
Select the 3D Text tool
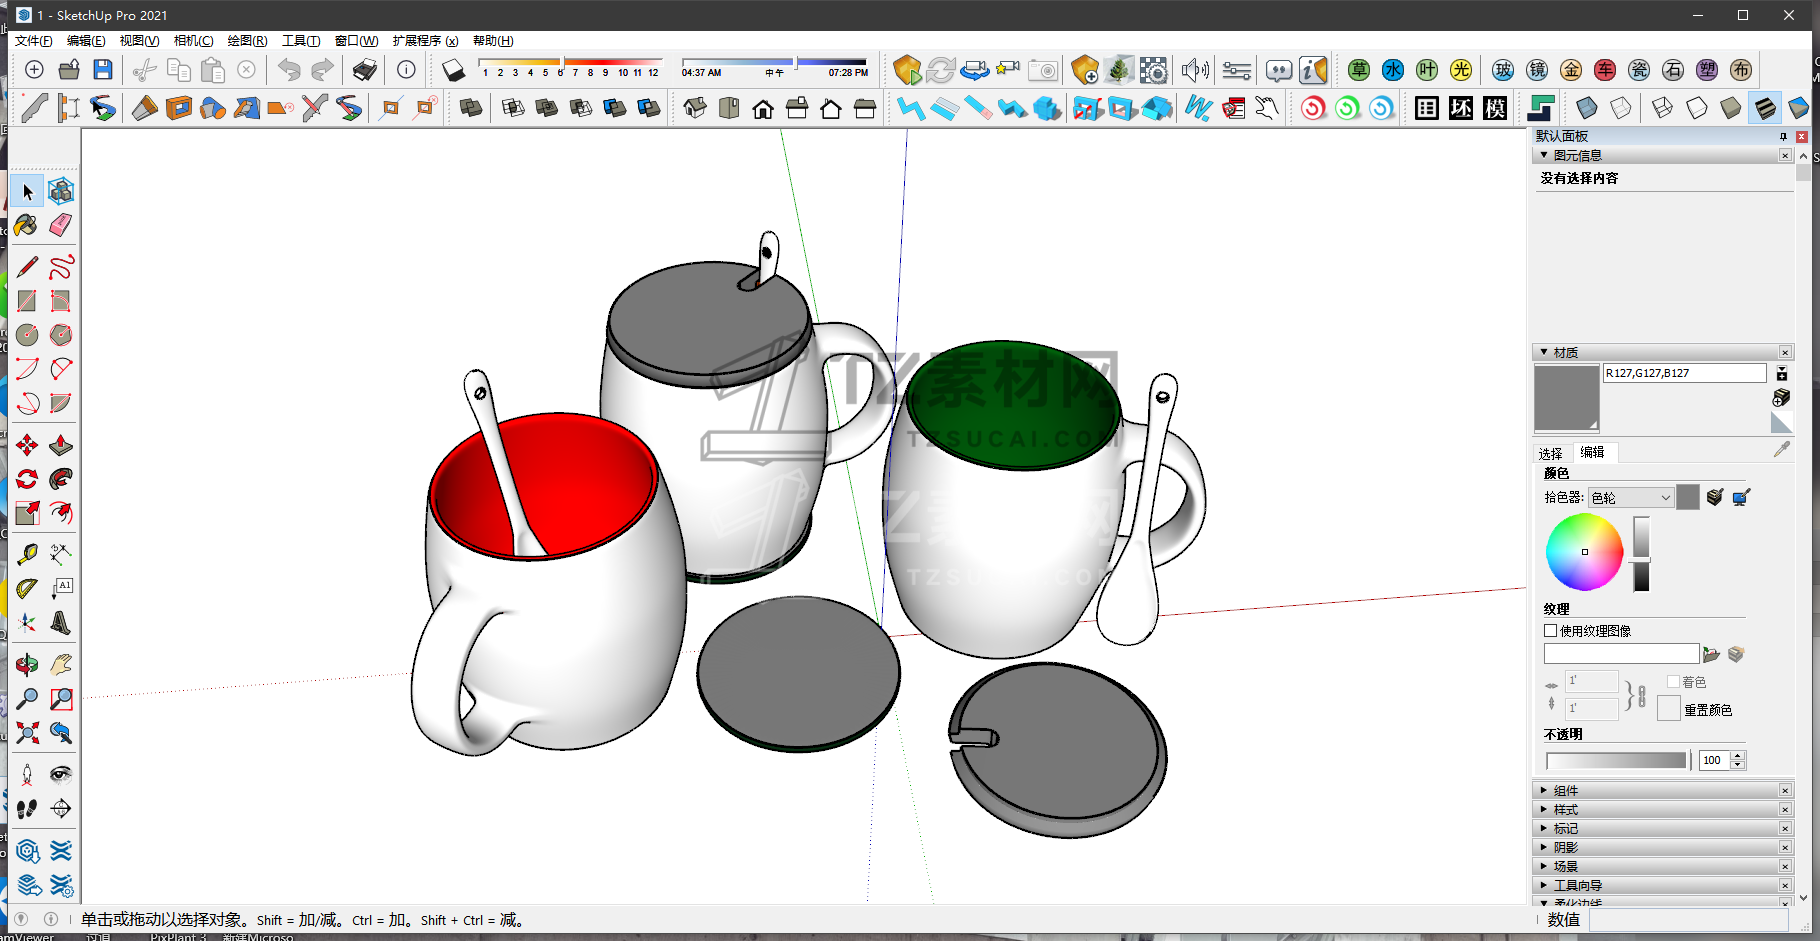61,623
